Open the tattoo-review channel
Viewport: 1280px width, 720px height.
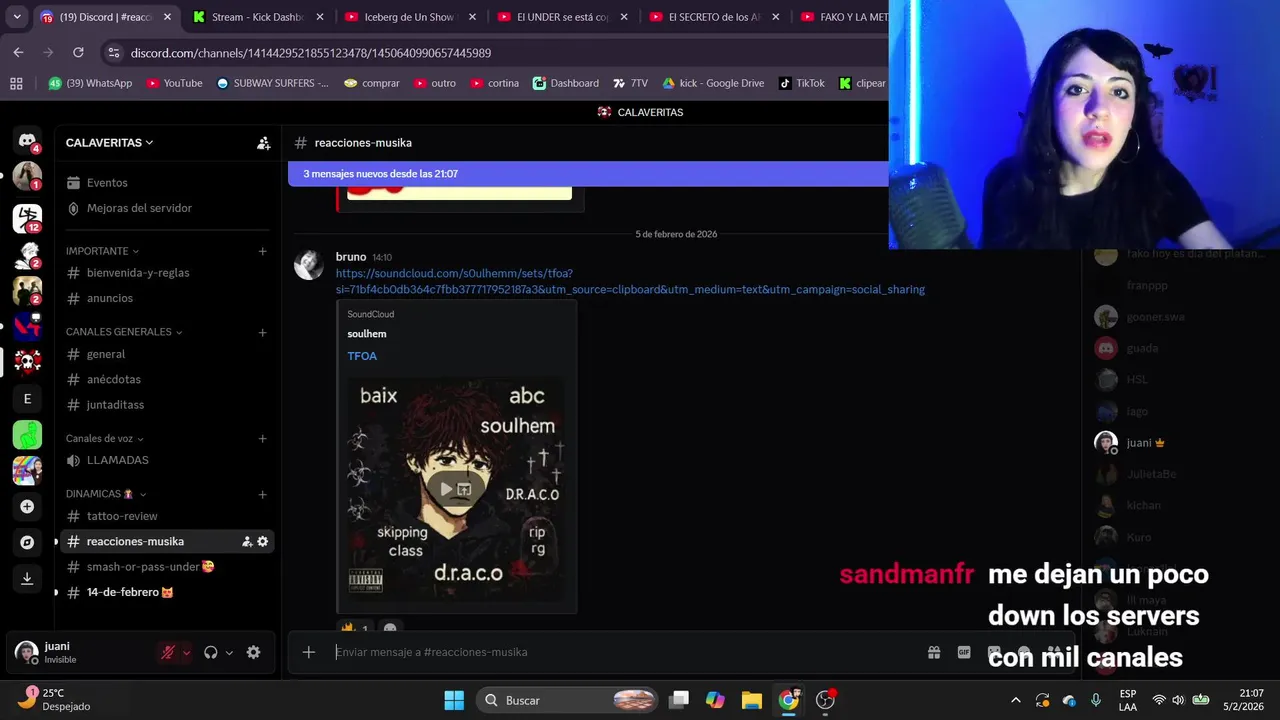coord(167,516)
